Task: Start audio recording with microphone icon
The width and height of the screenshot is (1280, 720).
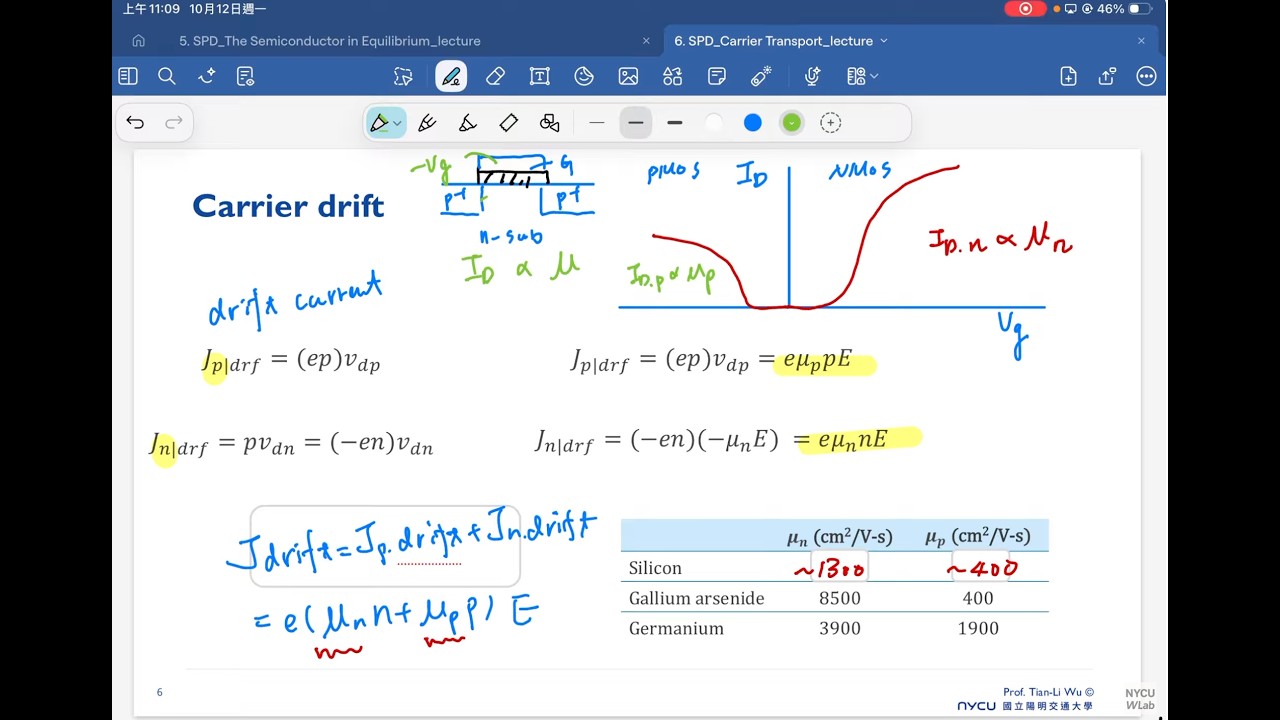Action: pos(812,76)
